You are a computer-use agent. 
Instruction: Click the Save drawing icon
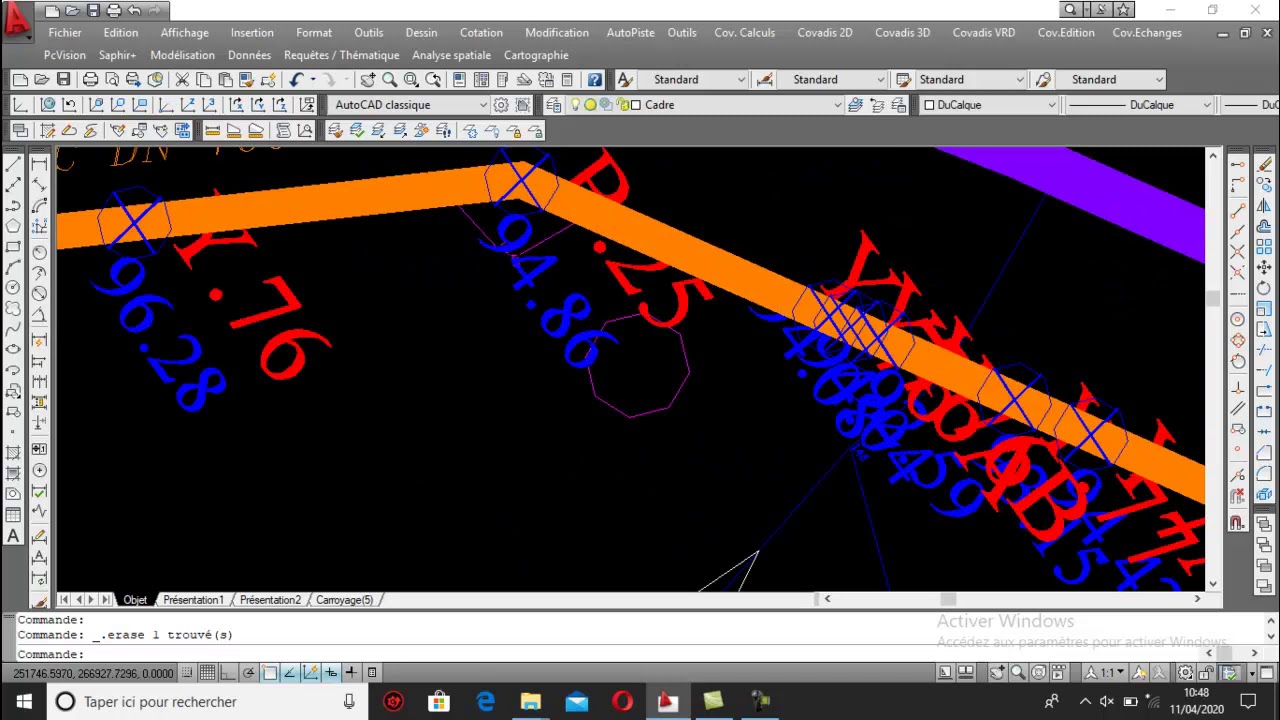click(x=64, y=79)
